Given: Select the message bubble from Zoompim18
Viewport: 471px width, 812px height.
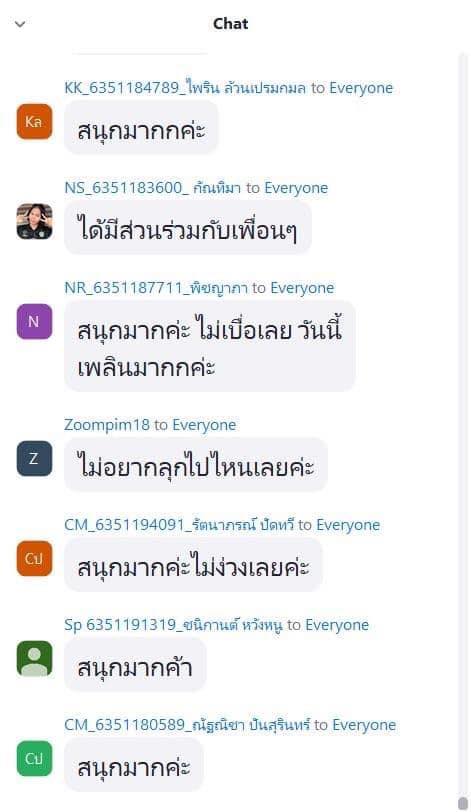Looking at the screenshot, I should pos(196,465).
